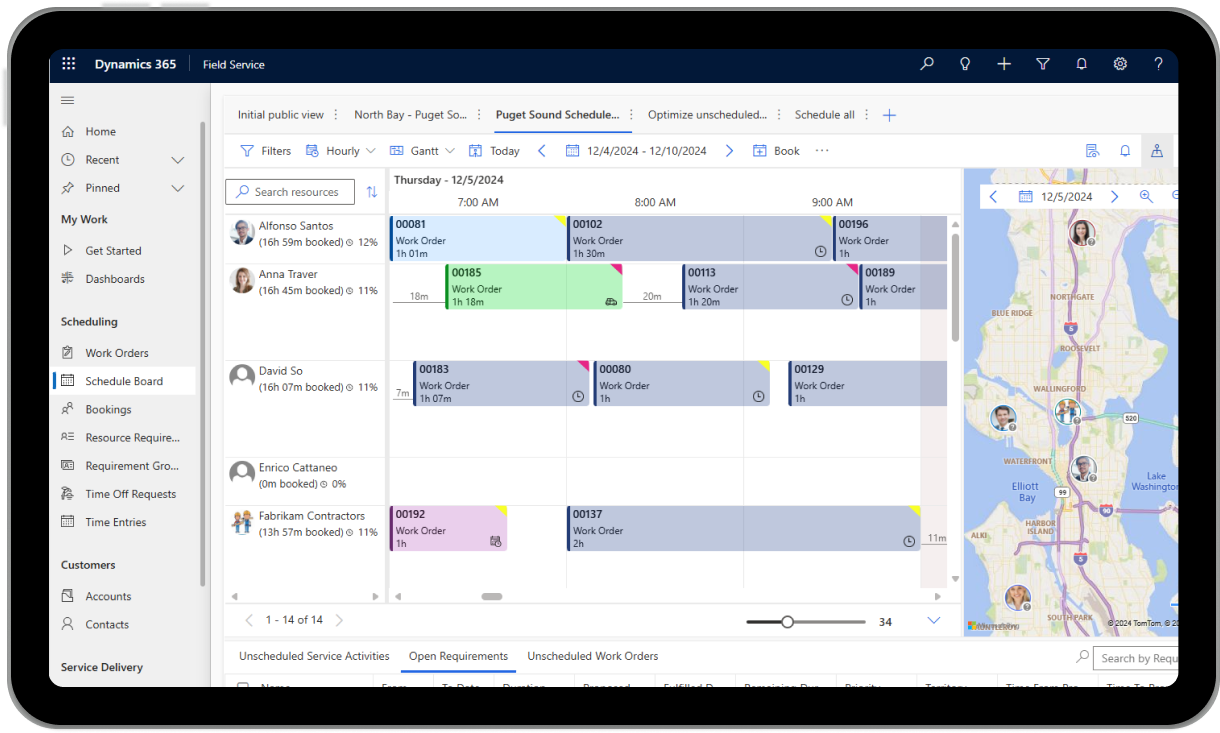Click next date range arrow
Image resolution: width=1220 pixels, height=733 pixels.
[x=729, y=151]
